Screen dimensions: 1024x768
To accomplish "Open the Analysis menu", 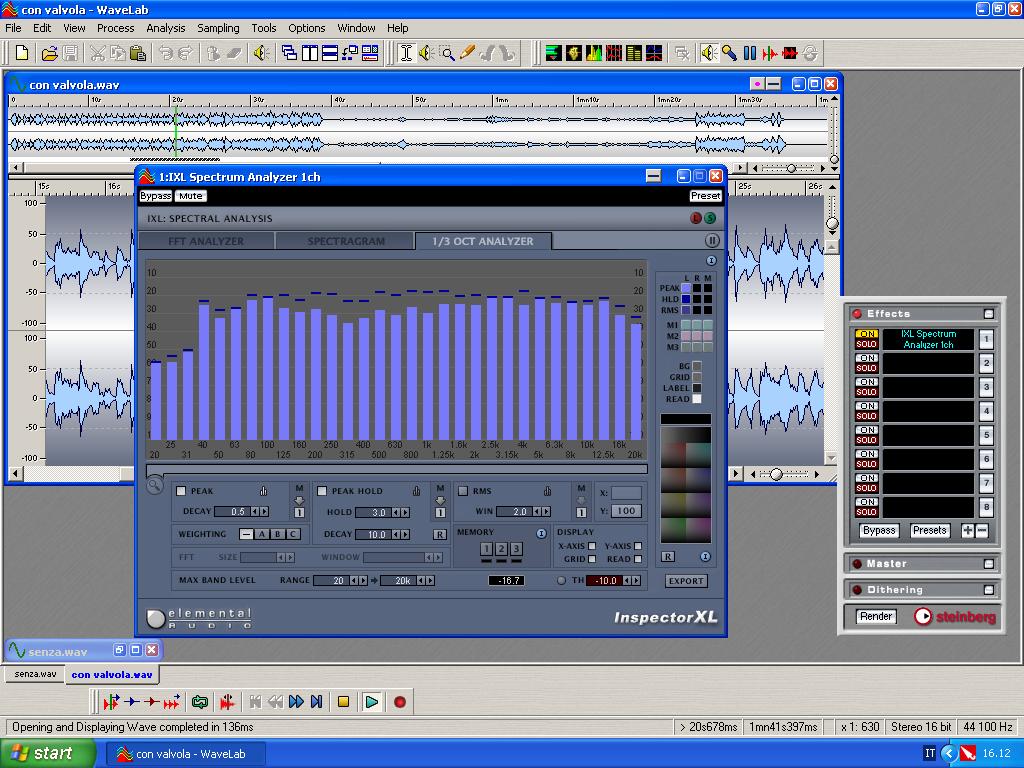I will click(165, 28).
